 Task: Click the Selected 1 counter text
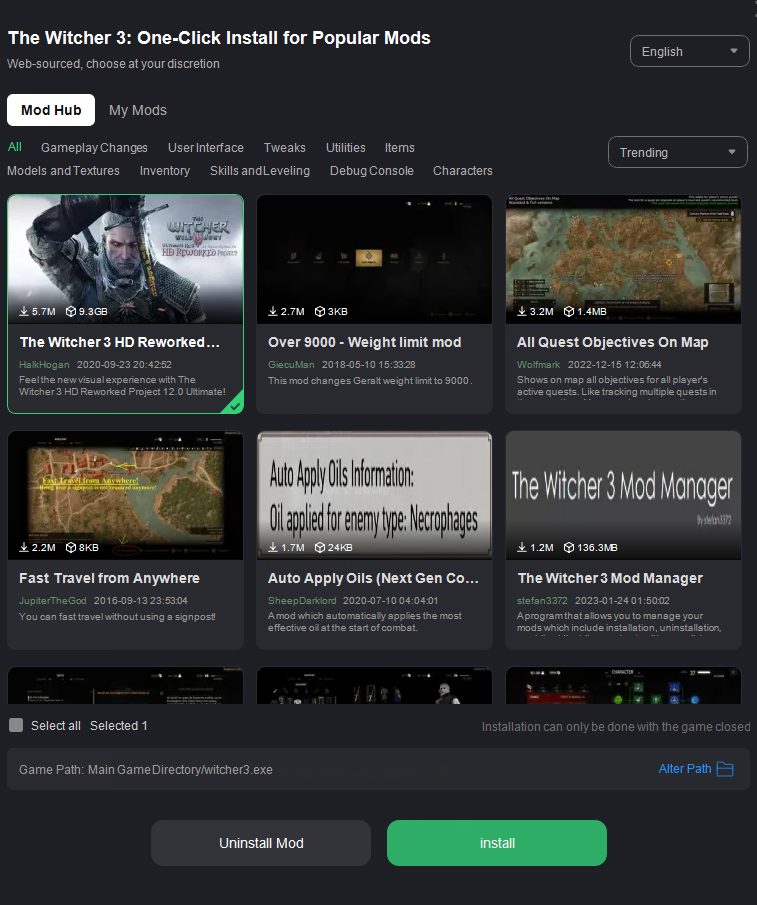coord(119,726)
